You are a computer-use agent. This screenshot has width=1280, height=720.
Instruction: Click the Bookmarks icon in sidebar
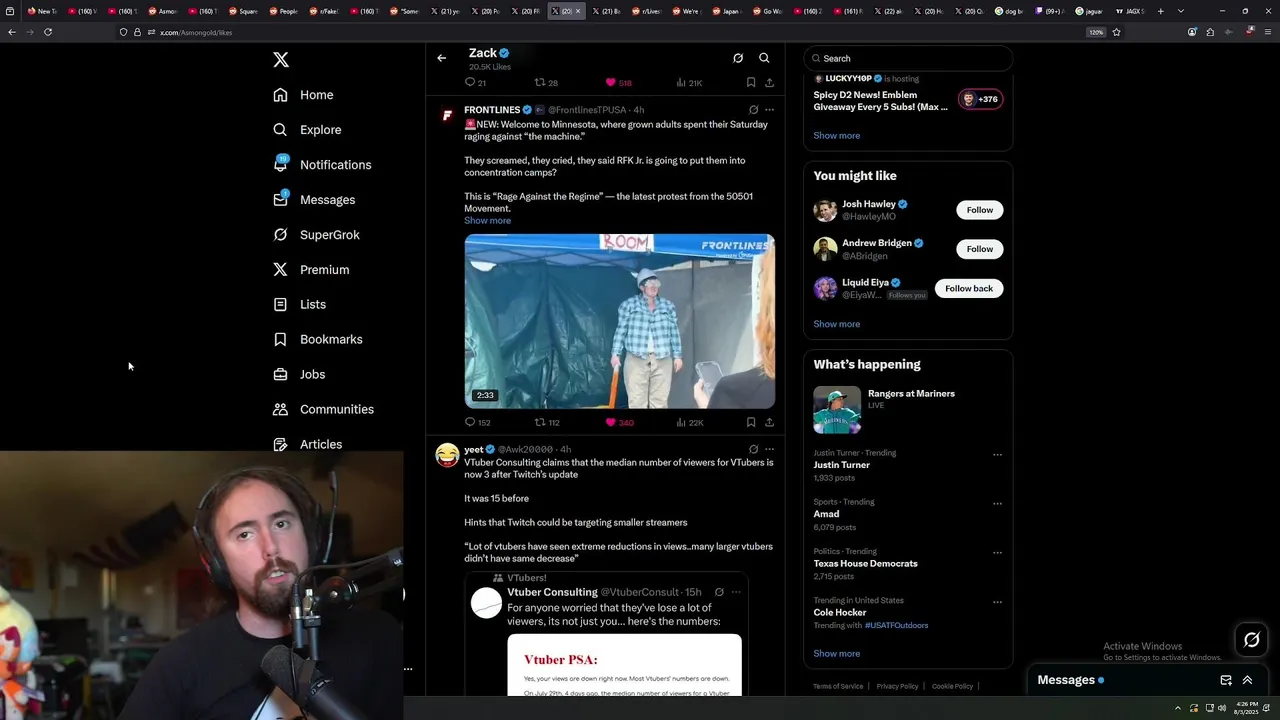(280, 339)
